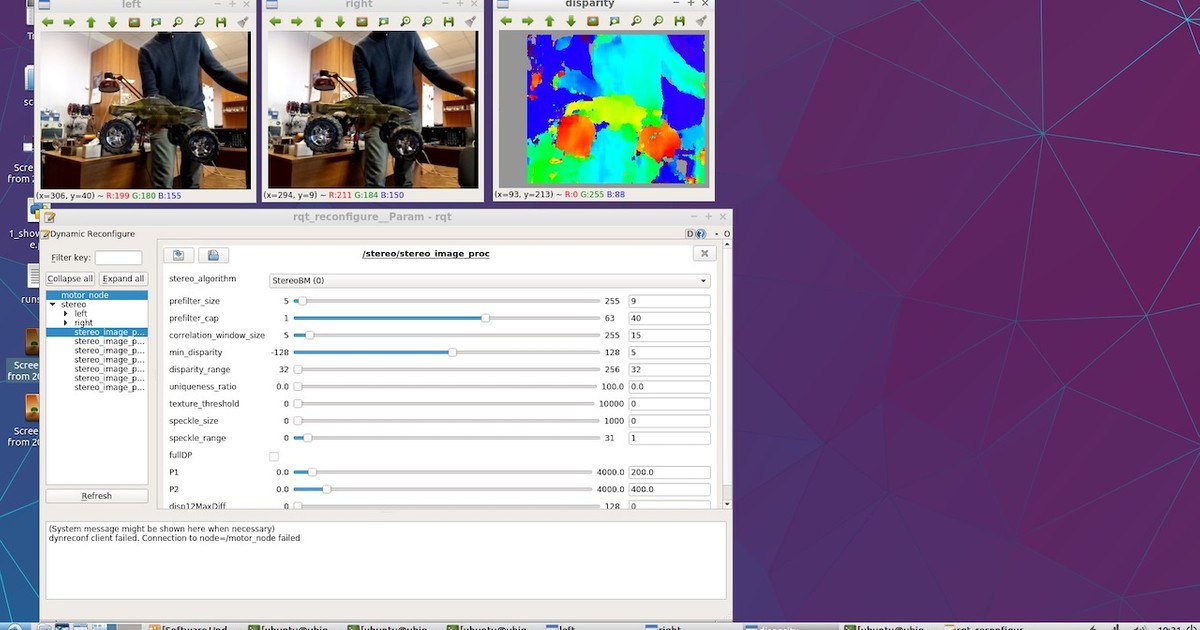
Task: Reset zoom to original in disparity window
Action: 593,21
